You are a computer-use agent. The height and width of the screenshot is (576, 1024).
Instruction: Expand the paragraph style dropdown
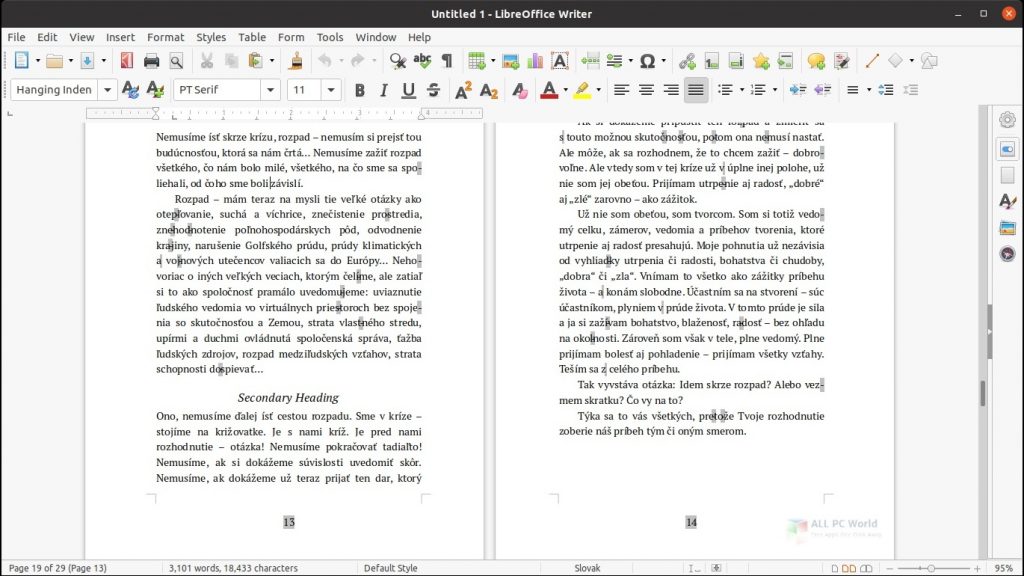click(107, 90)
